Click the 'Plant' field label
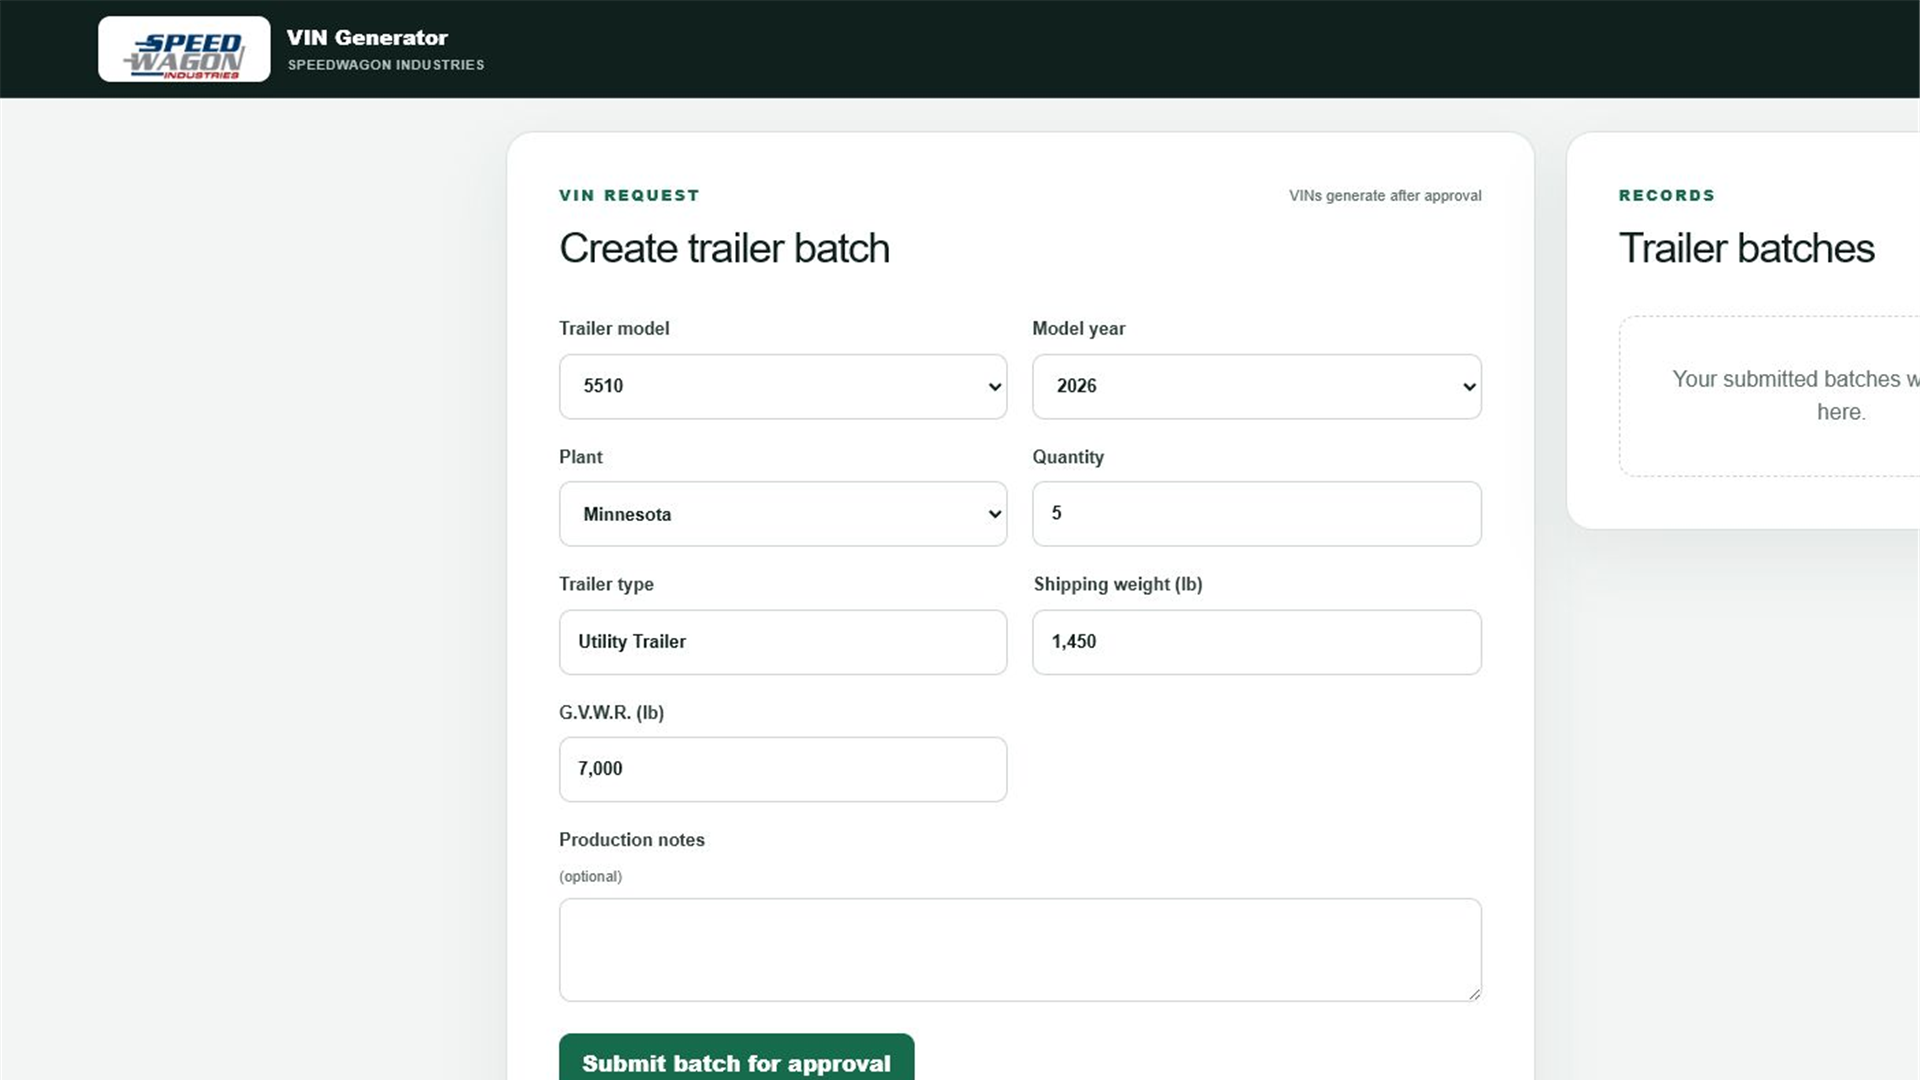The height and width of the screenshot is (1080, 1920). (581, 457)
